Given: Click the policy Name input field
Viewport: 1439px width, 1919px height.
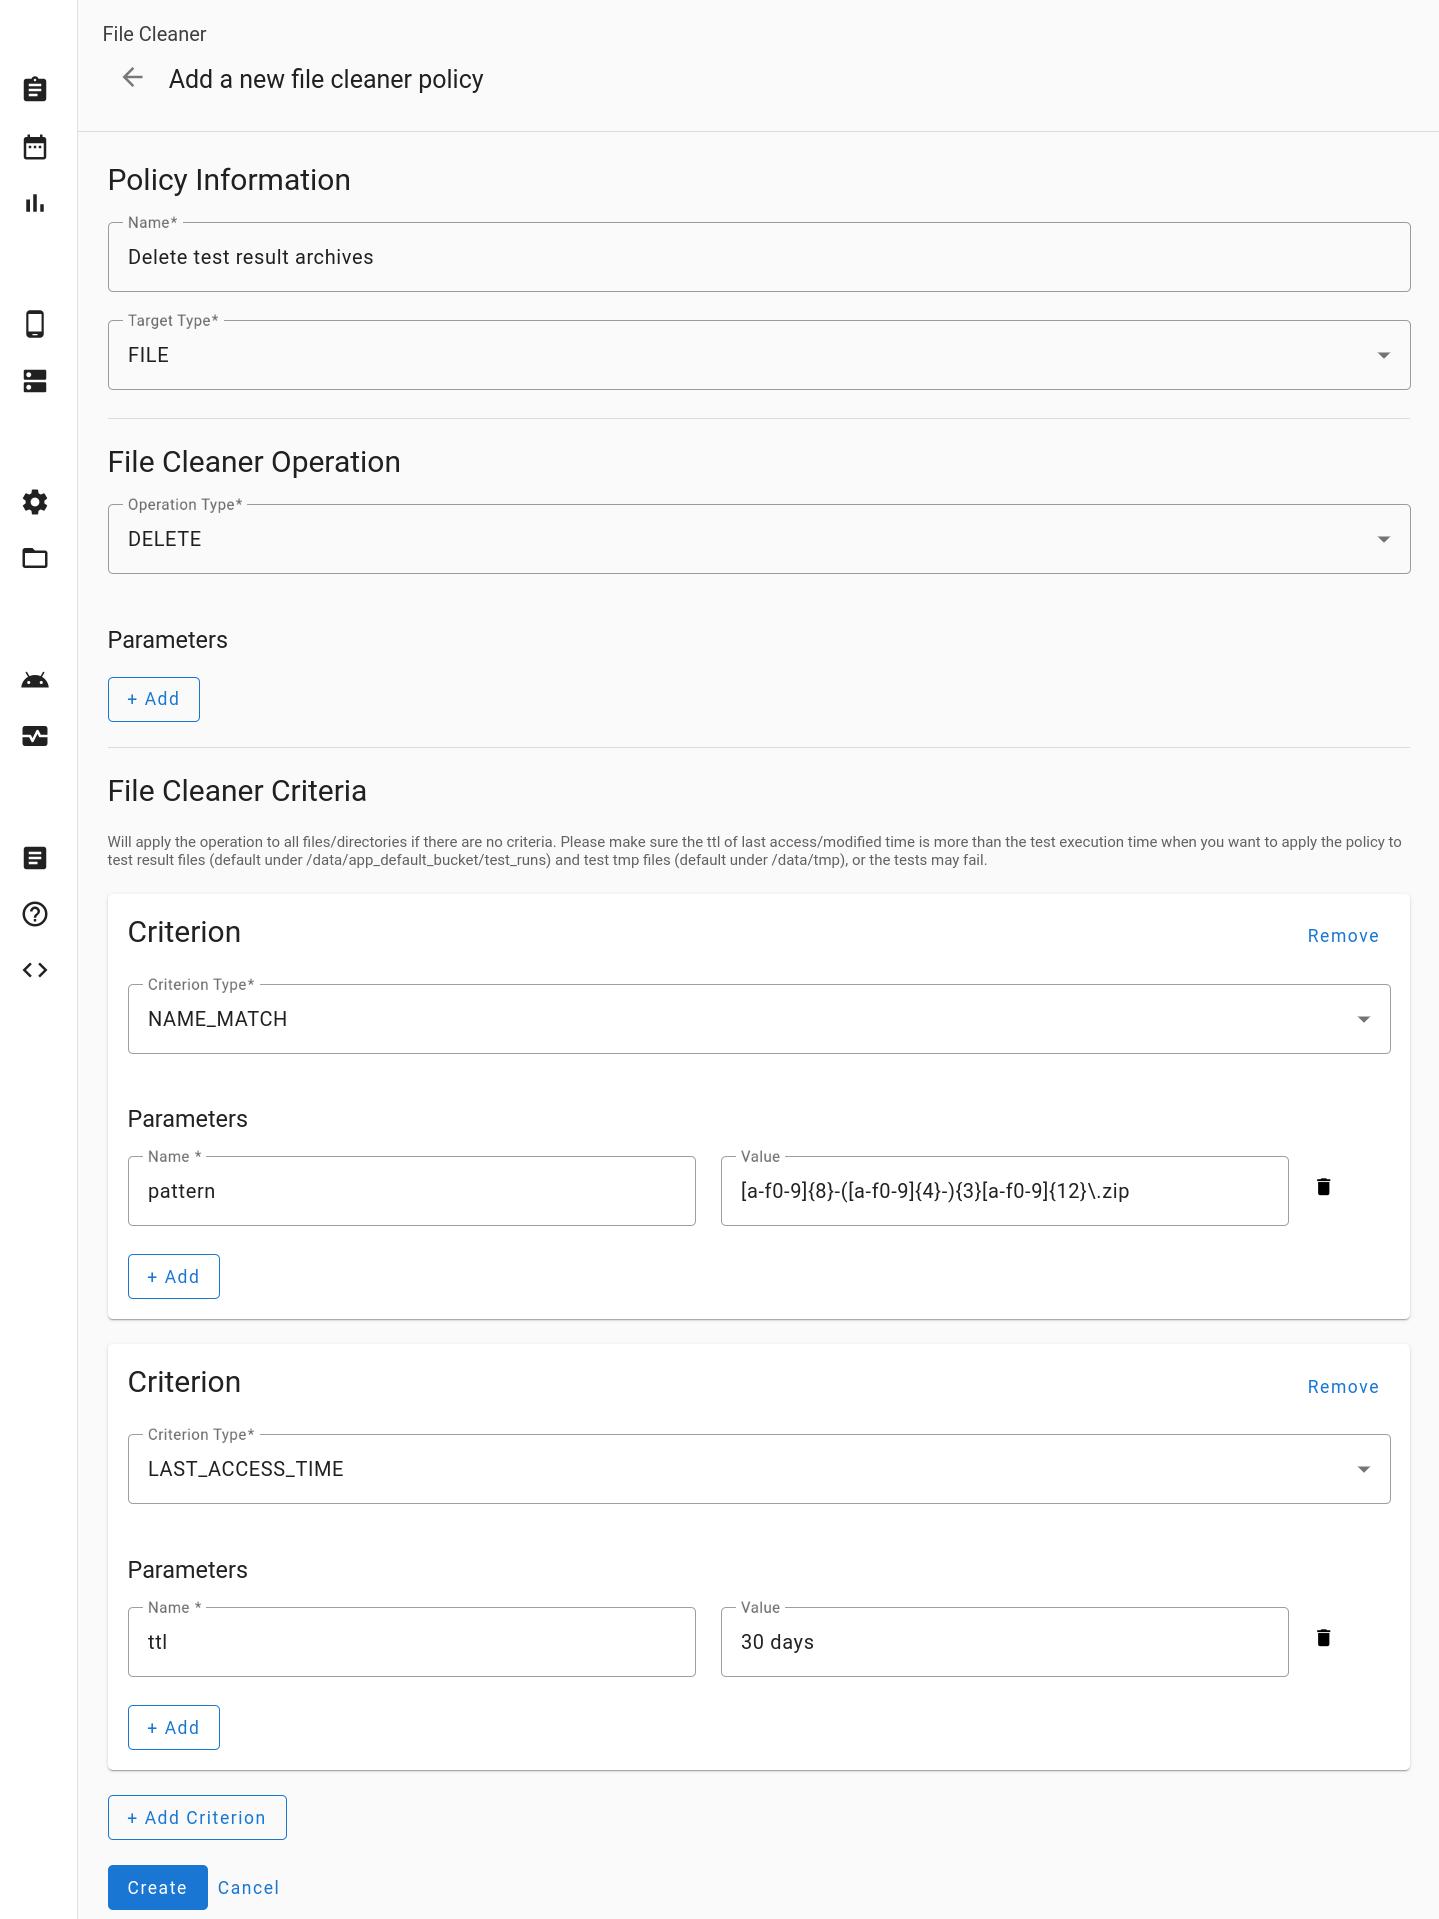Looking at the screenshot, I should [758, 257].
